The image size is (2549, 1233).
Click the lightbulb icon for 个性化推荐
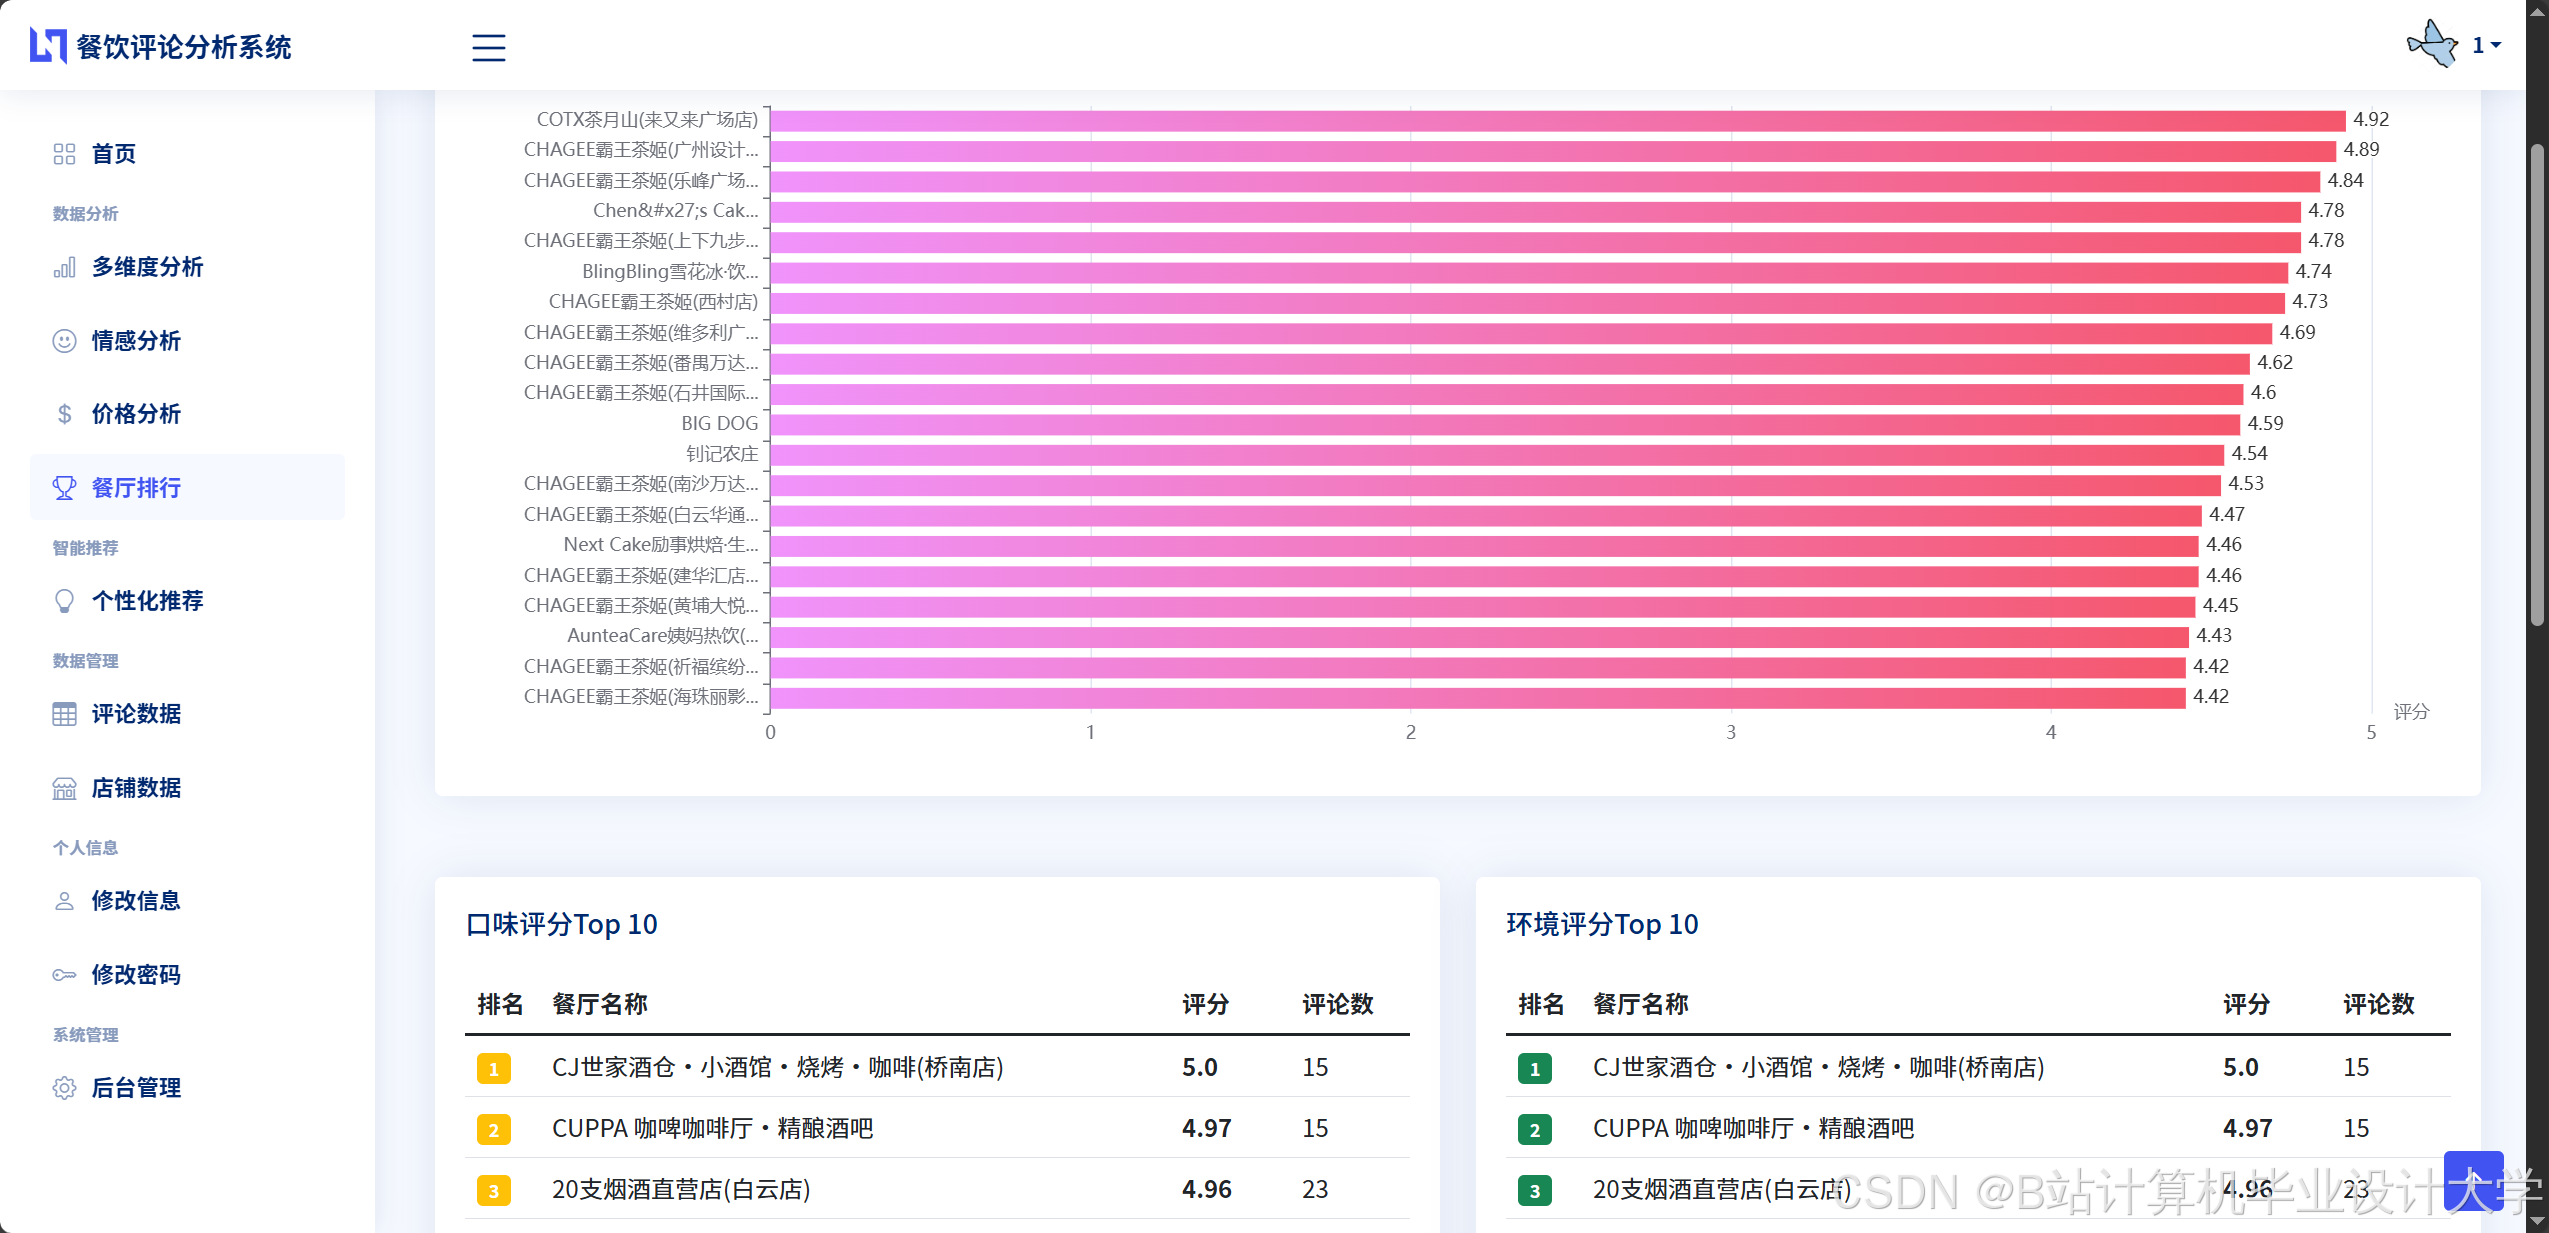[64, 601]
